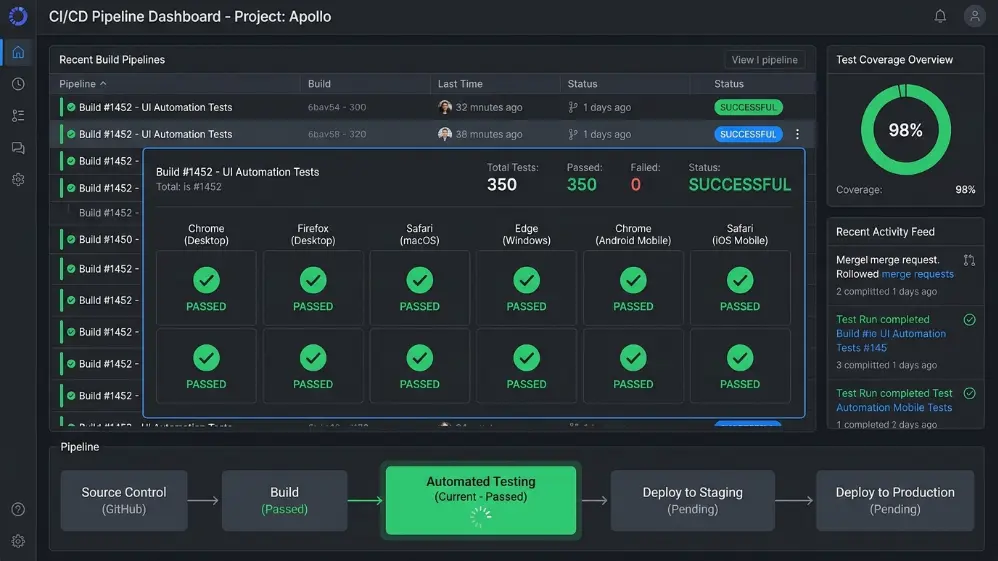Open the bottom settings gear icon

pos(18,541)
